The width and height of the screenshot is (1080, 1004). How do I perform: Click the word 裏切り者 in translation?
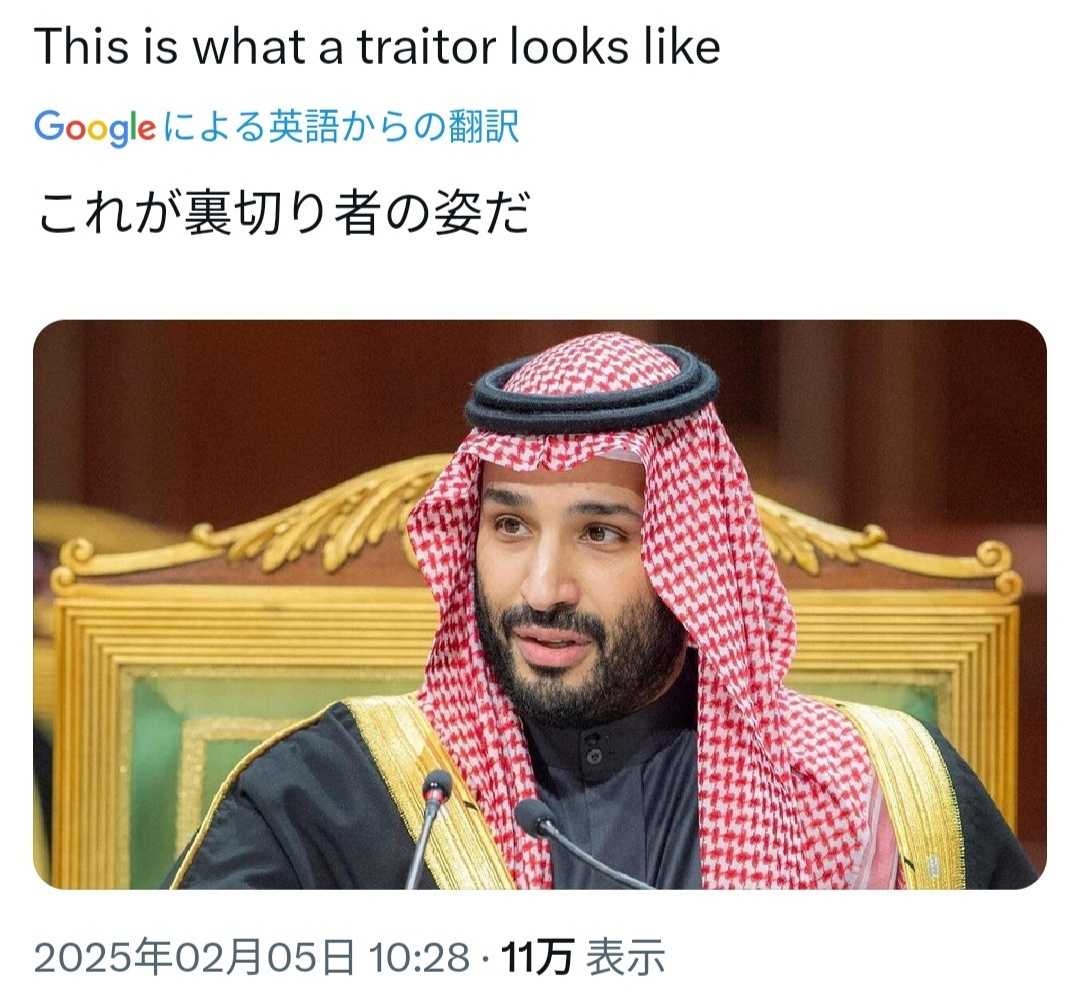tap(279, 211)
